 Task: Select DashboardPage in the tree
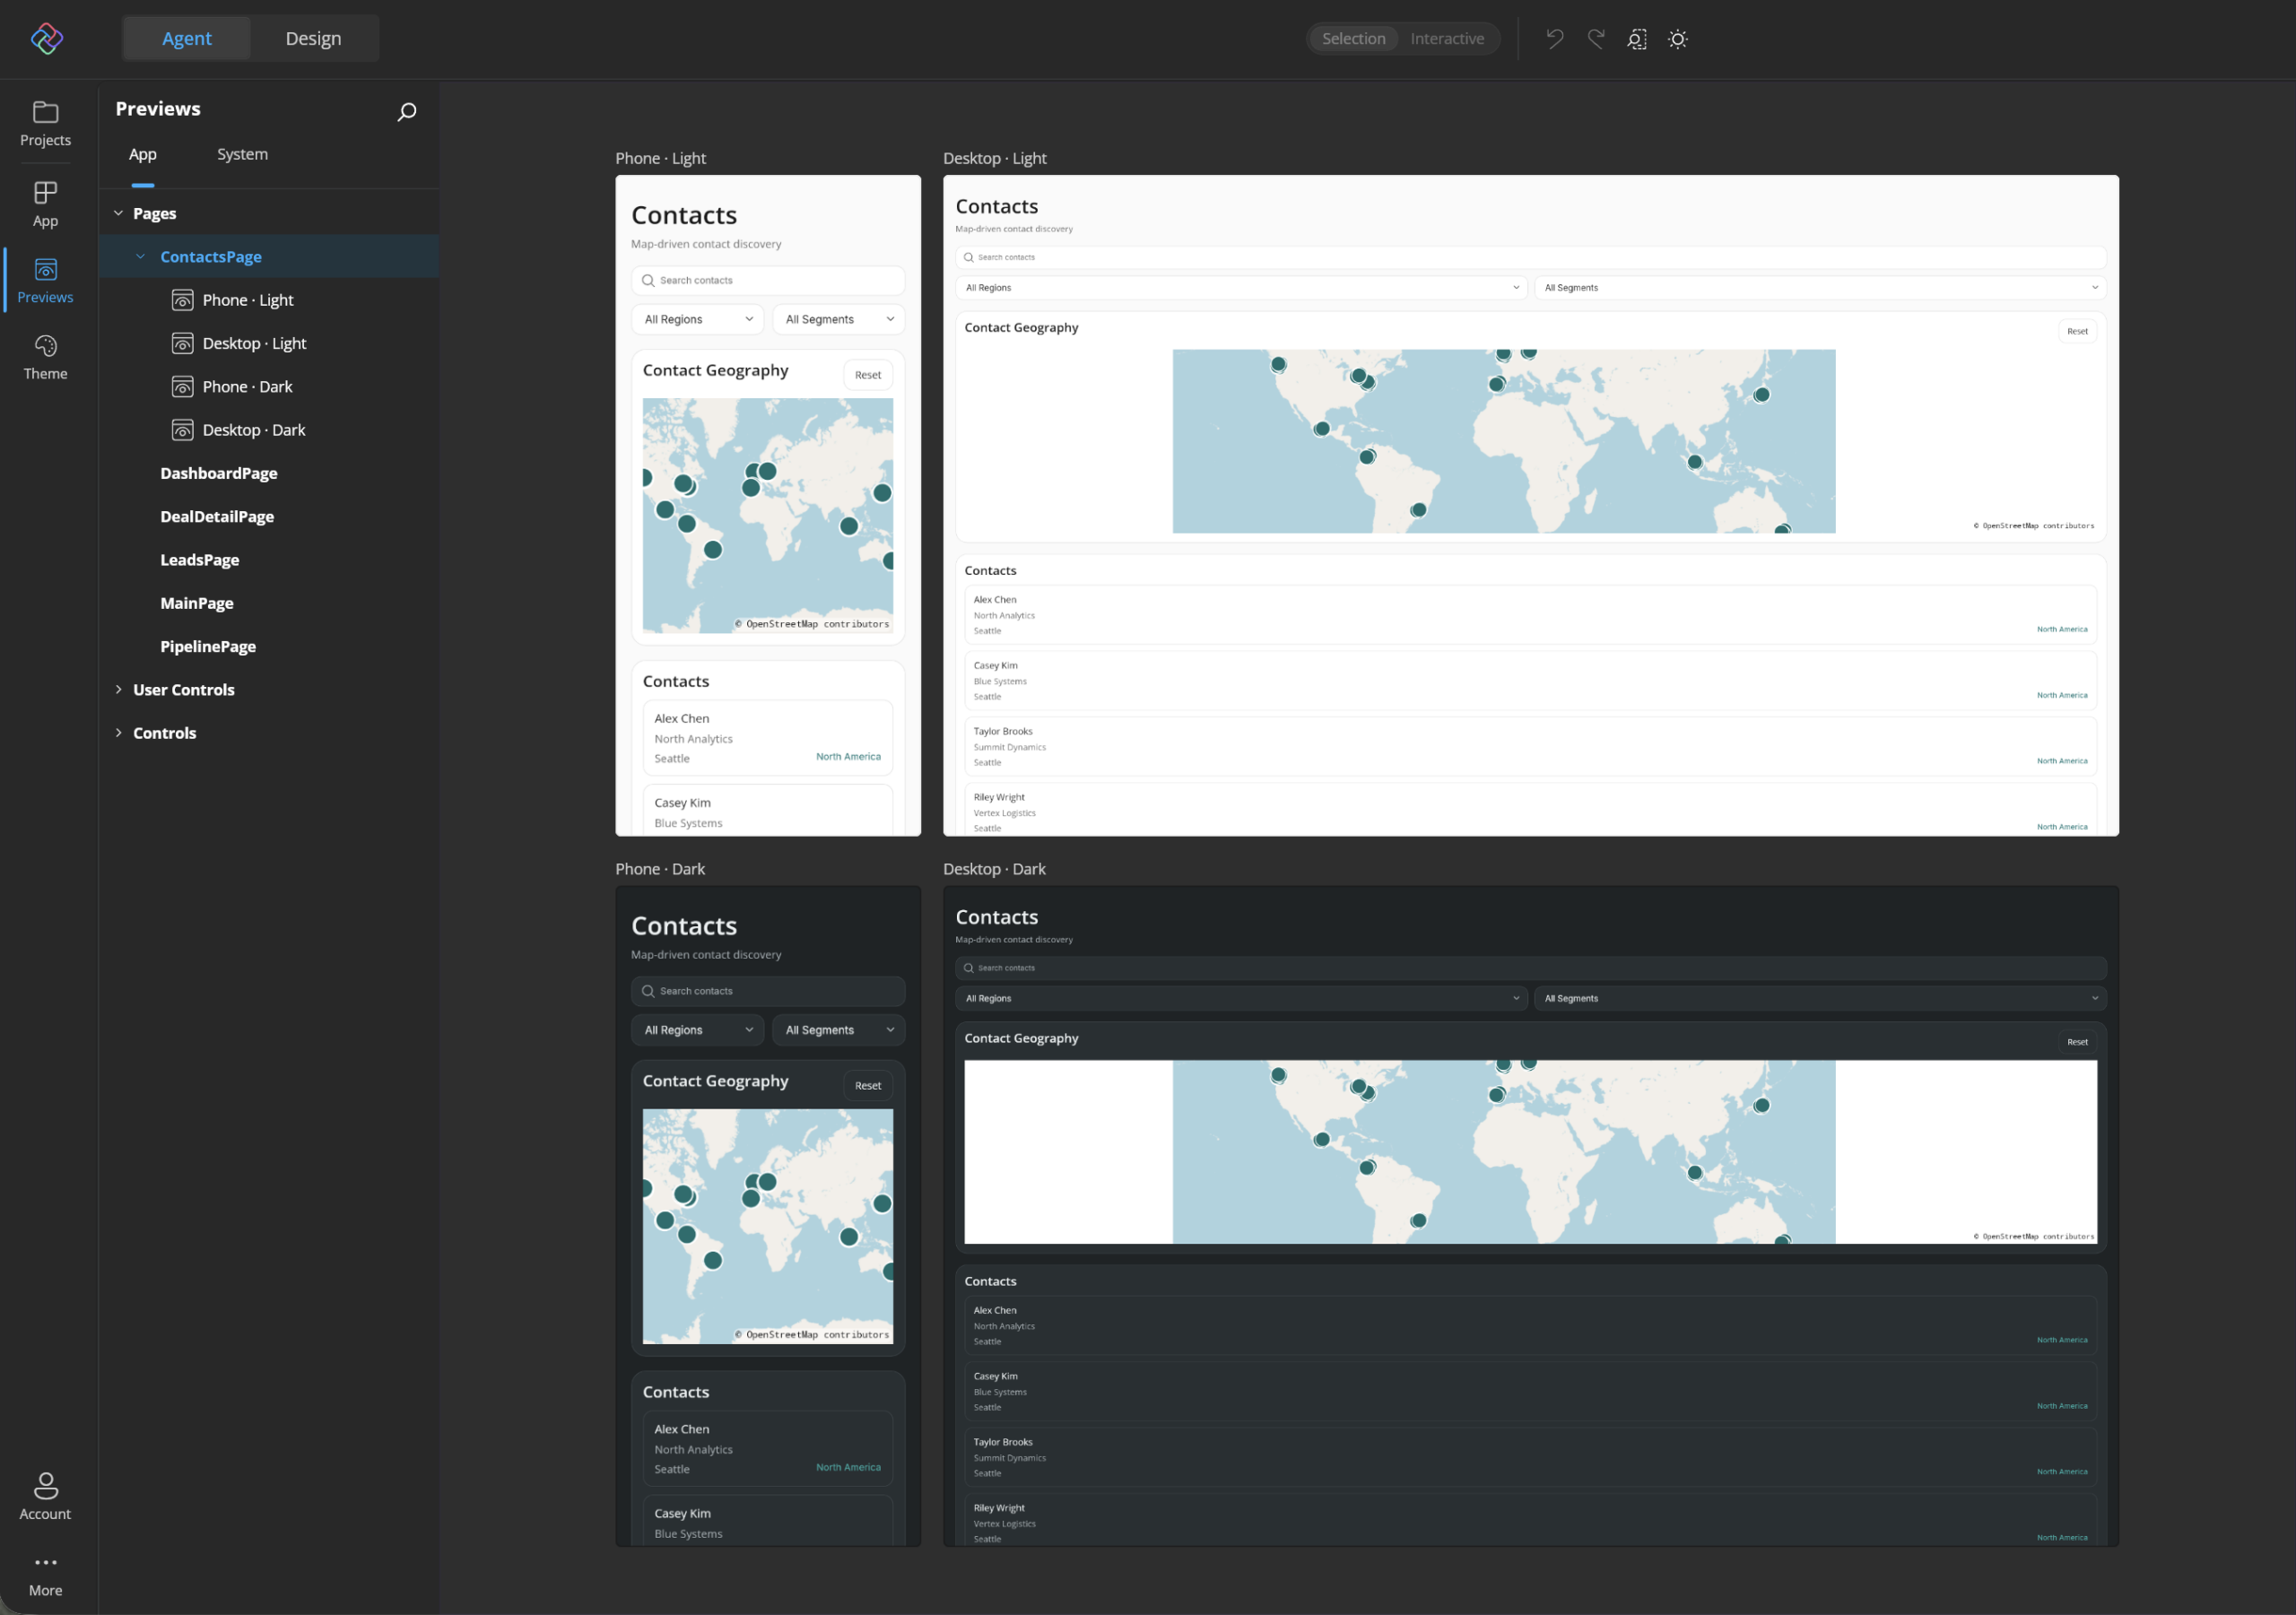219,473
